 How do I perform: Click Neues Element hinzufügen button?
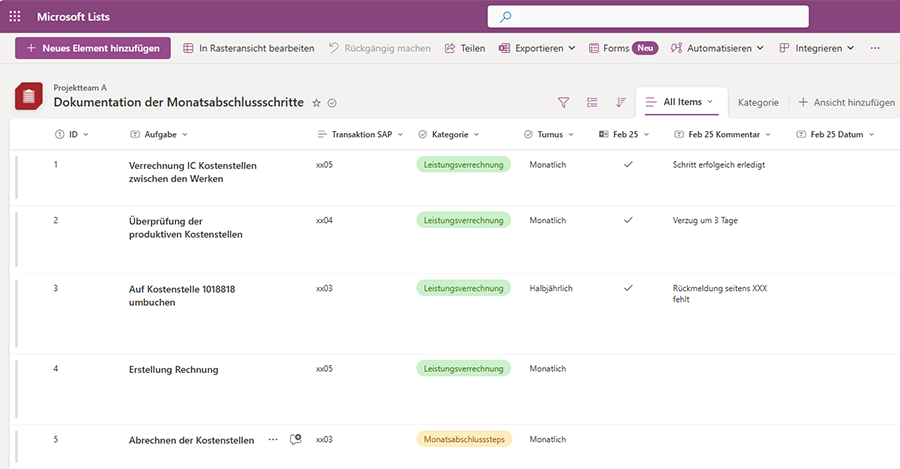(x=93, y=48)
